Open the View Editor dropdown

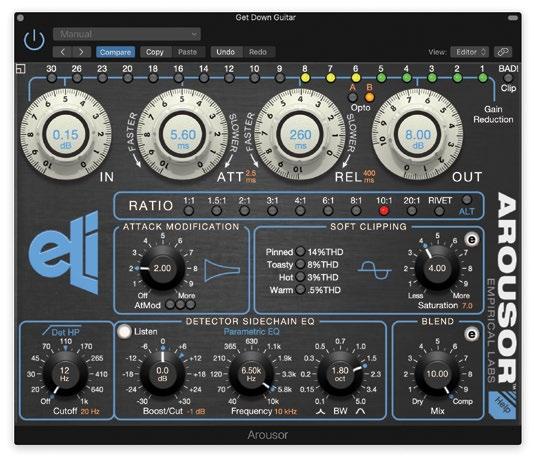[x=470, y=52]
